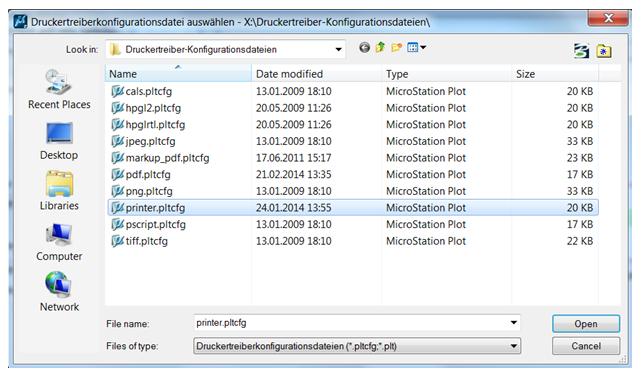The image size is (641, 378).
Task: Create a new folder icon
Action: [396, 47]
